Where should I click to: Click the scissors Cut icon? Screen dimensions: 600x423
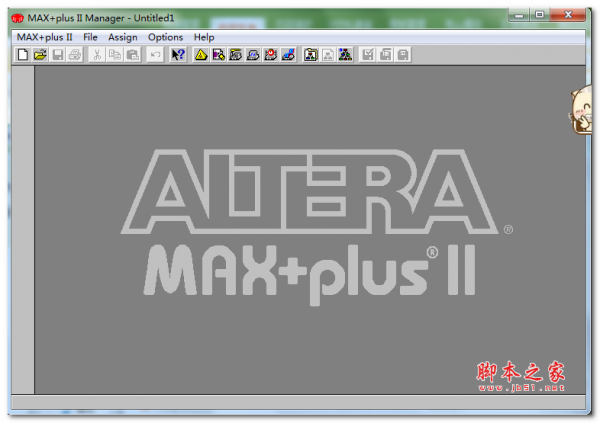(x=97, y=55)
